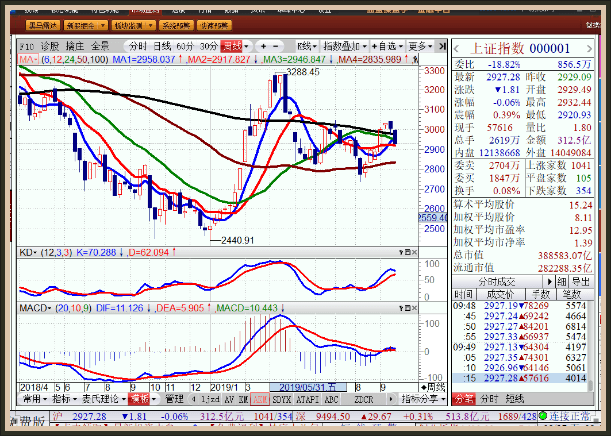Select the ZDCR indicator tab
Image resolution: width=611 pixels, height=436 pixels.
coord(364,399)
